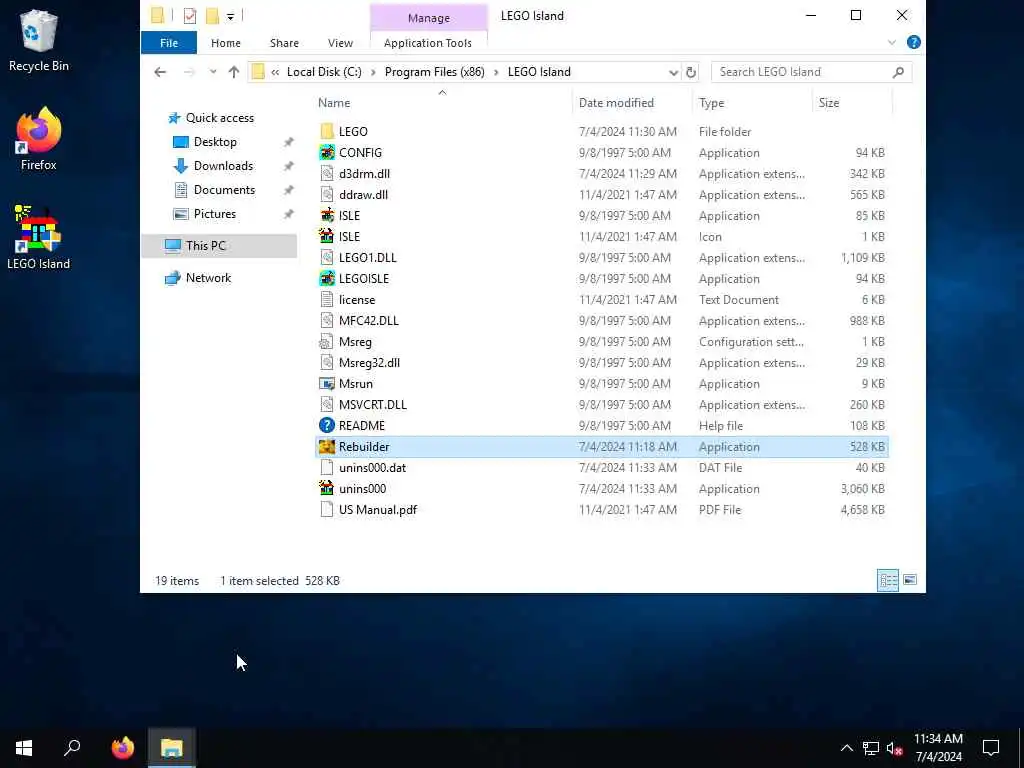Open Desktop in navigation pane

(215, 142)
